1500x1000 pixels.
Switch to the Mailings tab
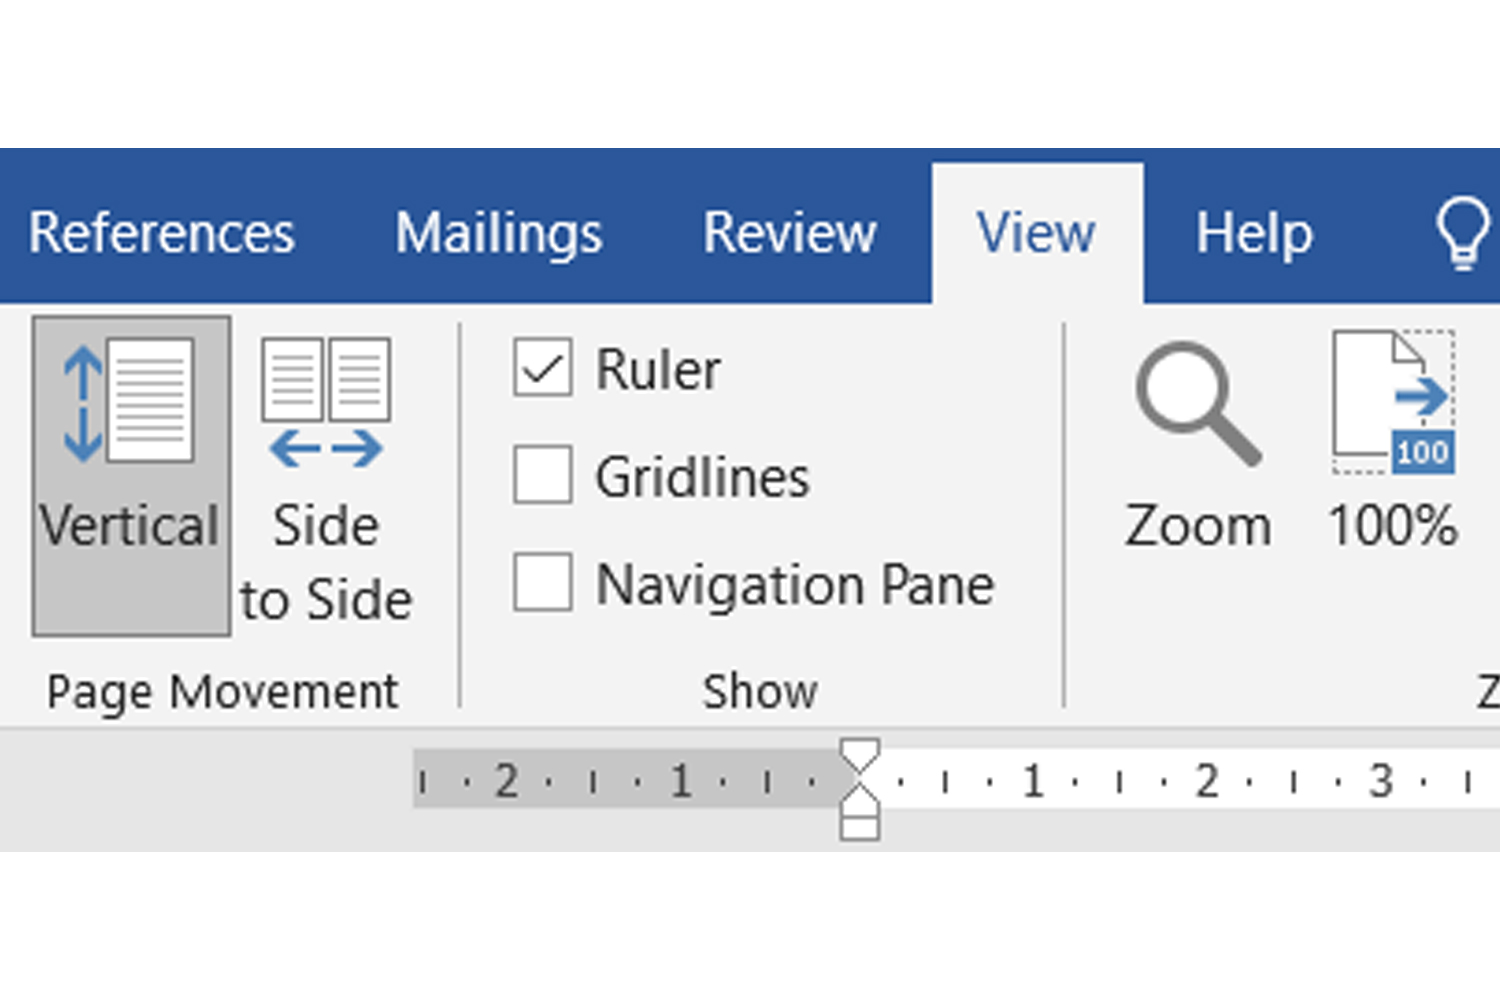pos(499,232)
